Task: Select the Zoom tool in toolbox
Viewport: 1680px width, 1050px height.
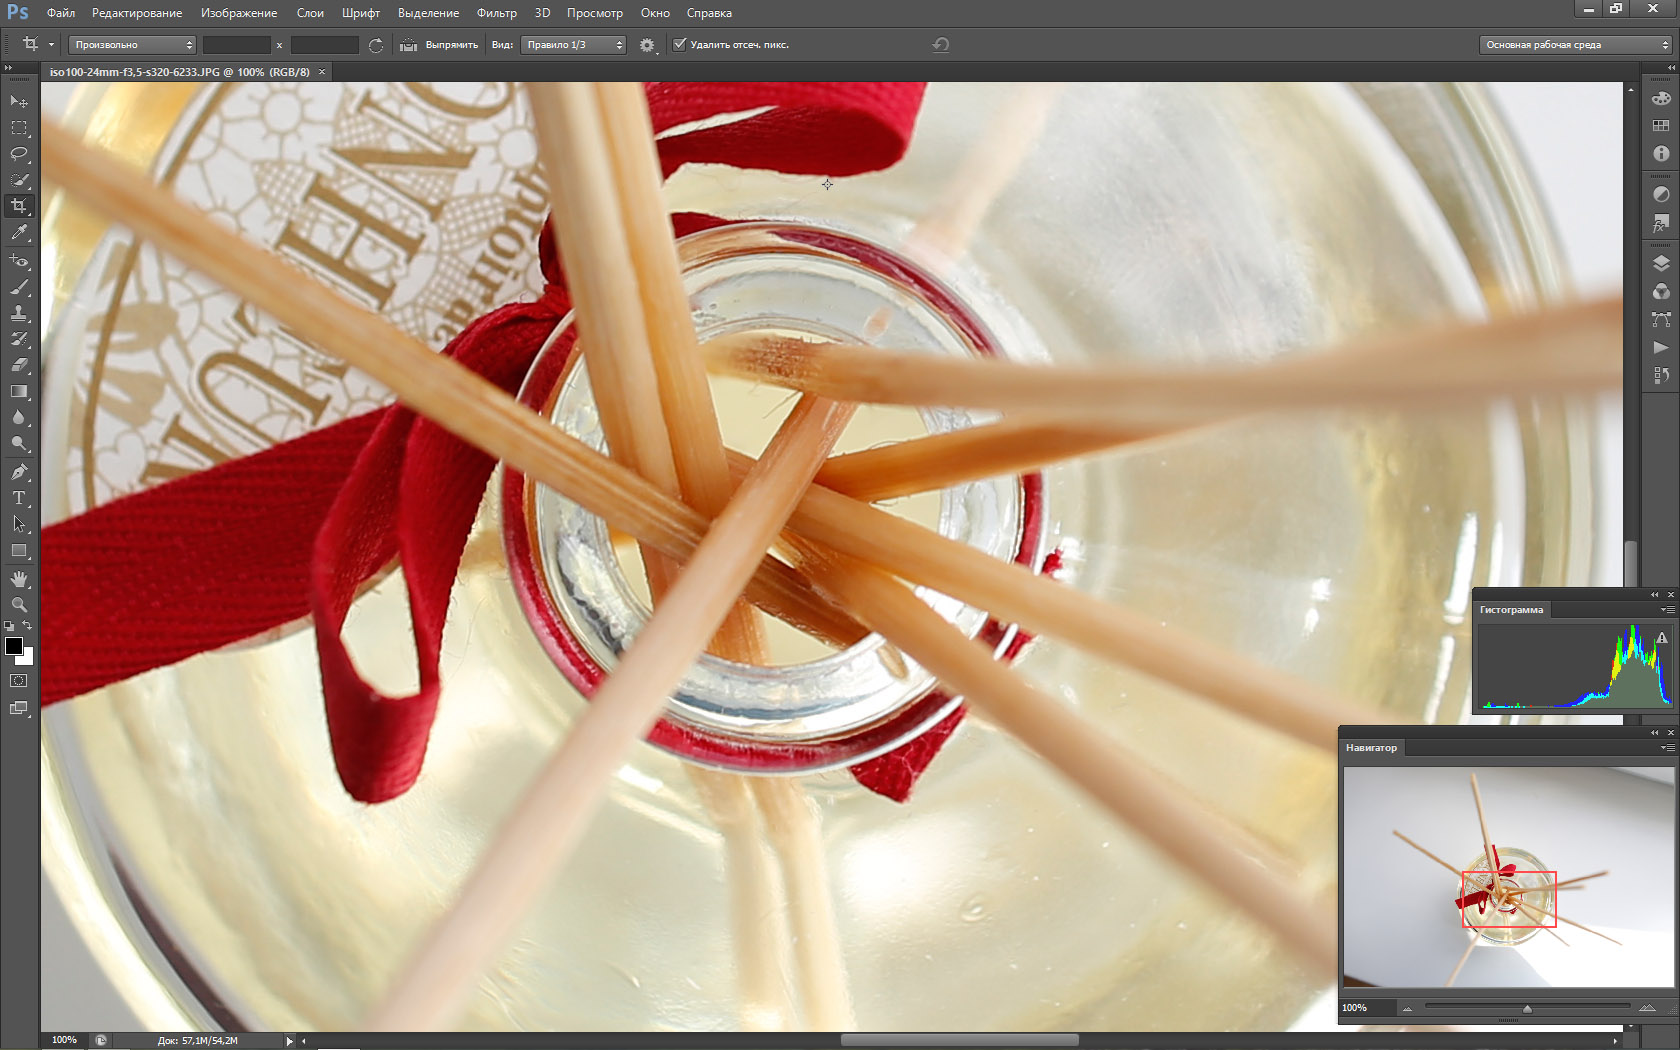Action: [19, 605]
